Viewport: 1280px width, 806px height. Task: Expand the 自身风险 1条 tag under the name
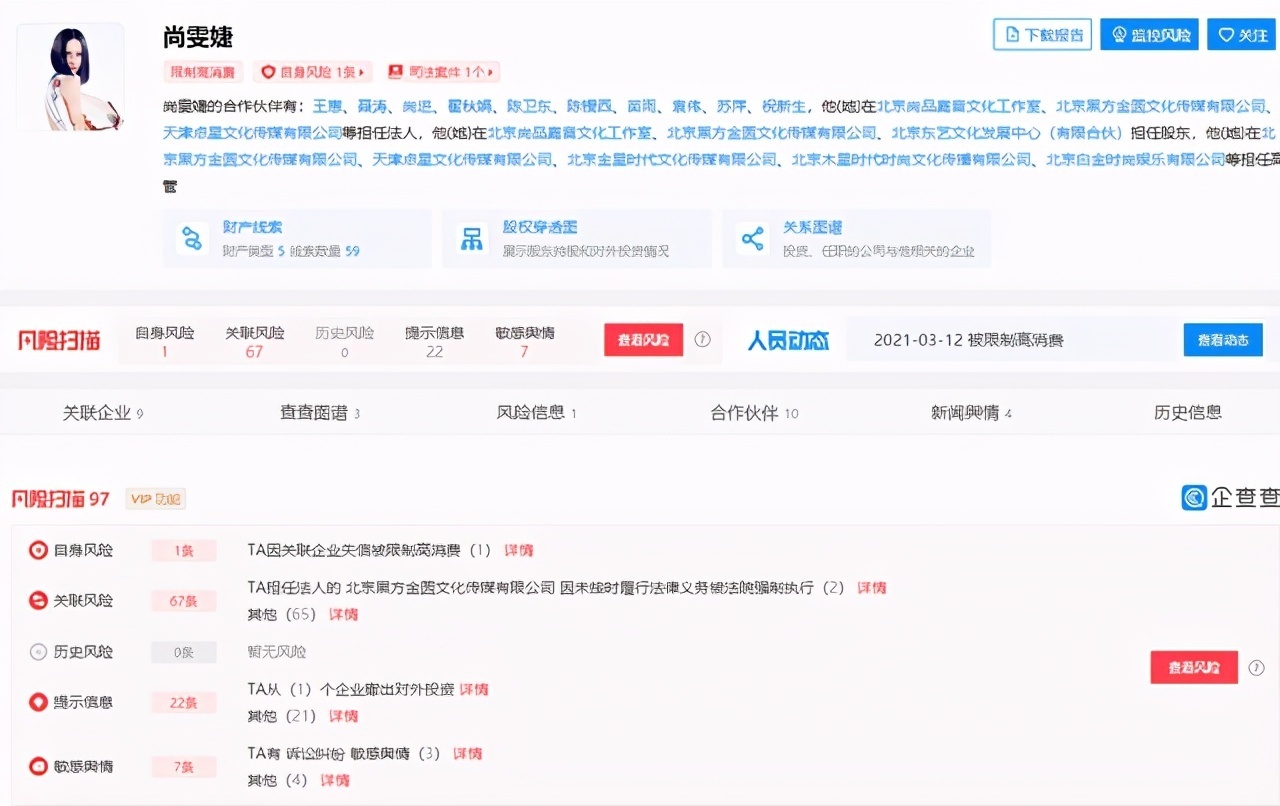(313, 71)
